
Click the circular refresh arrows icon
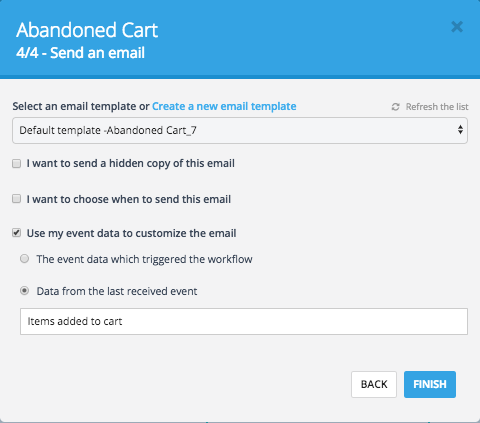(x=395, y=107)
